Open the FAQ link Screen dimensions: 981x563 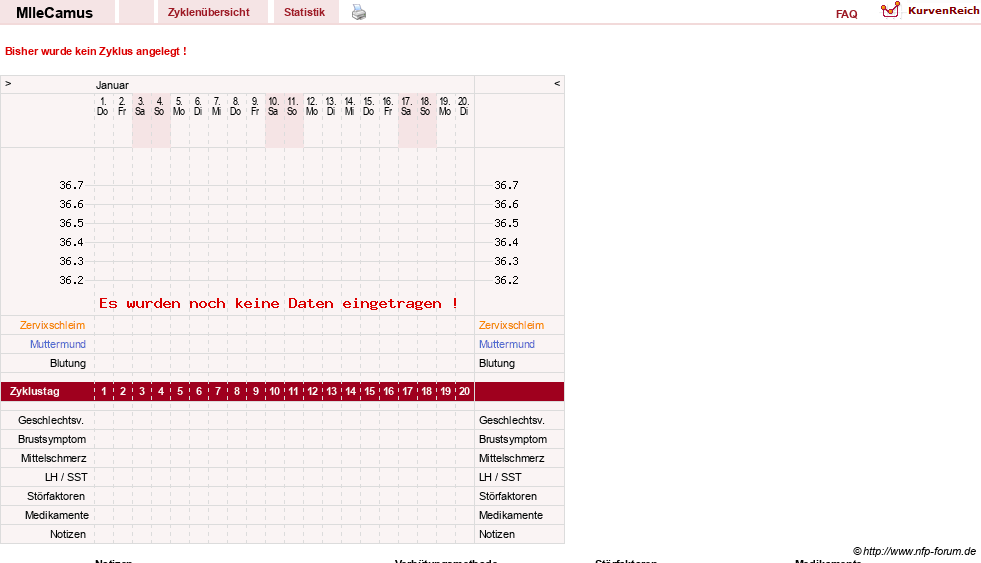click(846, 14)
